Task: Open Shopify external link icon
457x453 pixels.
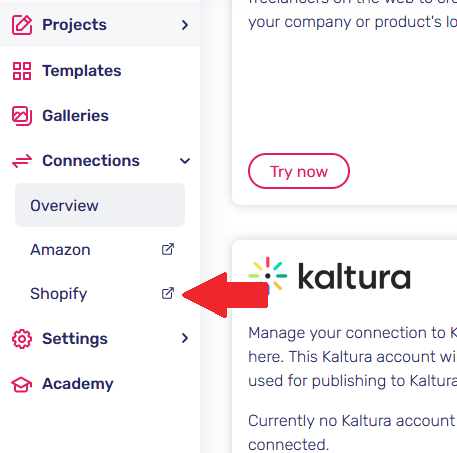Action: [x=168, y=293]
